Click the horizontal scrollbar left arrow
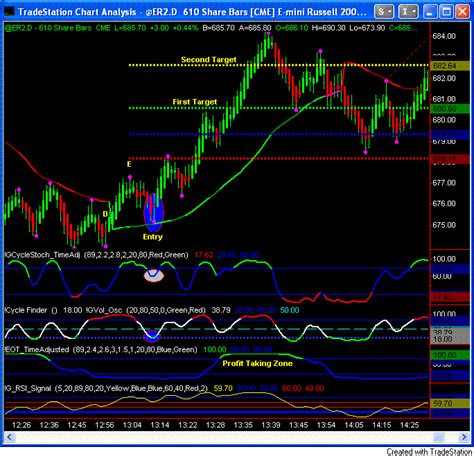The image size is (474, 456). pos(9,437)
